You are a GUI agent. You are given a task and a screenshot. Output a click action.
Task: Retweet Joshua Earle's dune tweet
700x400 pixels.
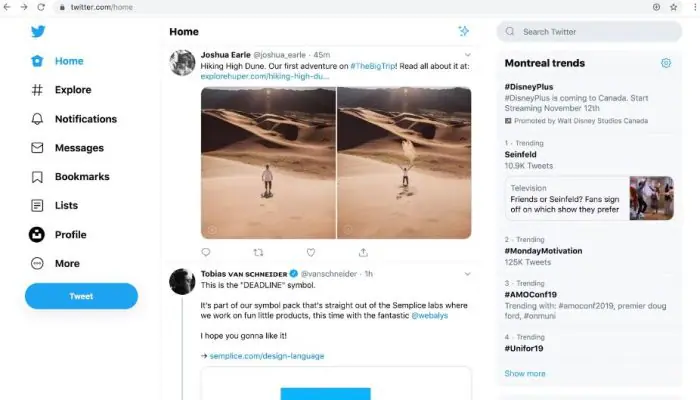pyautogui.click(x=258, y=252)
